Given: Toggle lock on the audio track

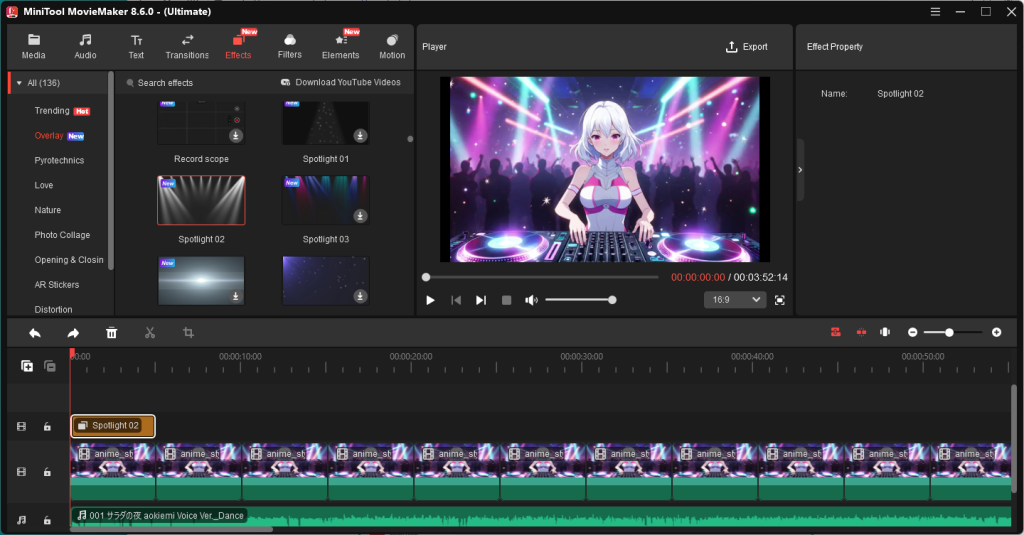Looking at the screenshot, I should [47, 520].
